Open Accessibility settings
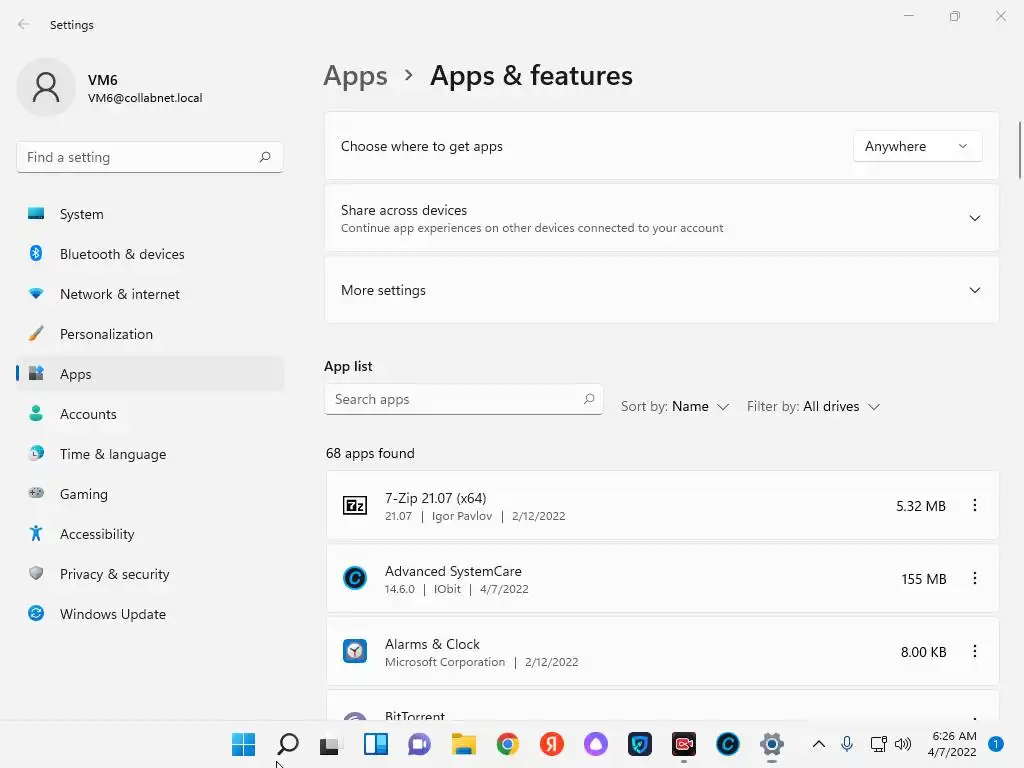The height and width of the screenshot is (768, 1024). tap(150, 534)
